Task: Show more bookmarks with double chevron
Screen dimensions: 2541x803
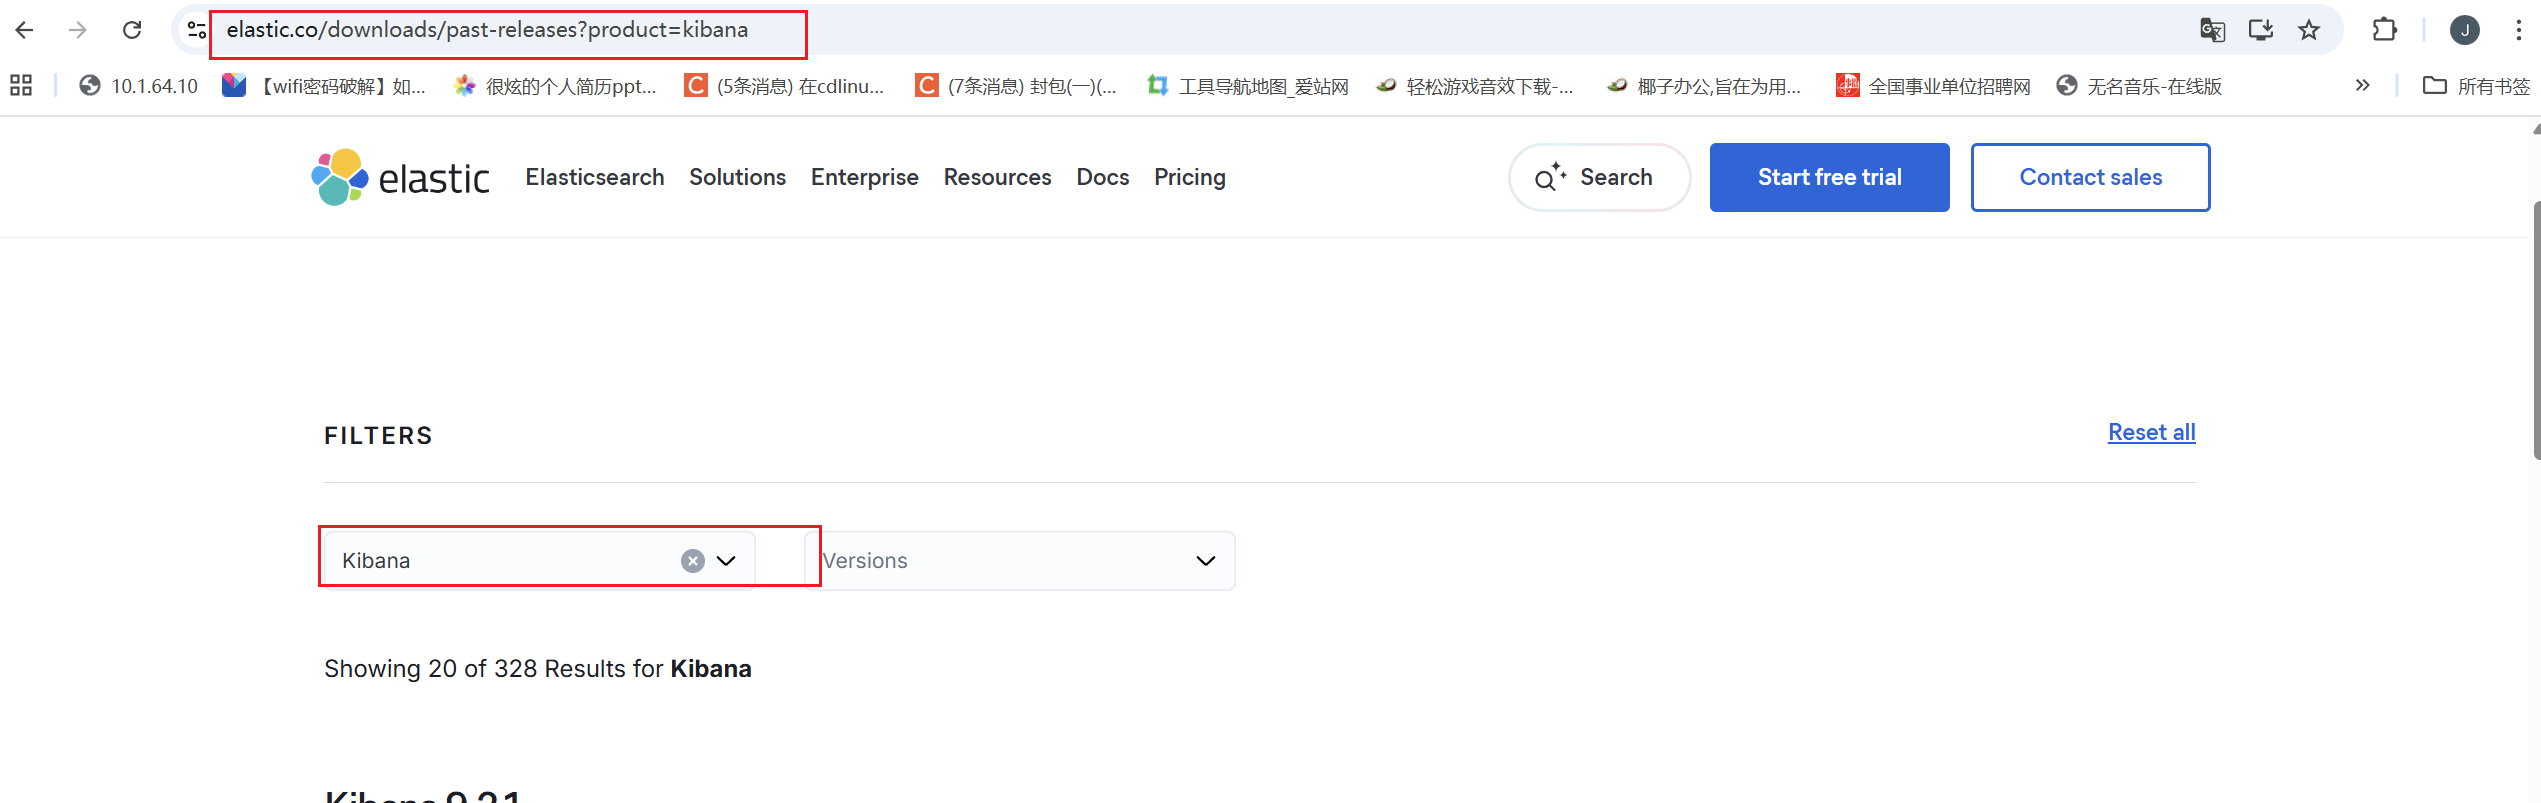Action: click(x=2363, y=86)
